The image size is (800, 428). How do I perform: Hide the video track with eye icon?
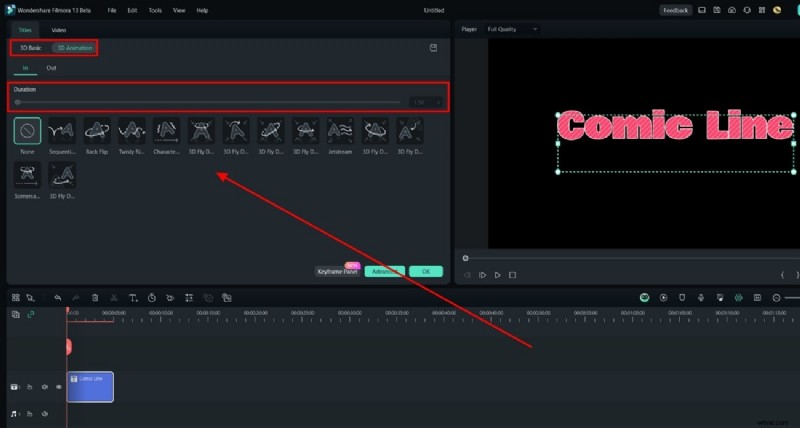click(x=58, y=386)
